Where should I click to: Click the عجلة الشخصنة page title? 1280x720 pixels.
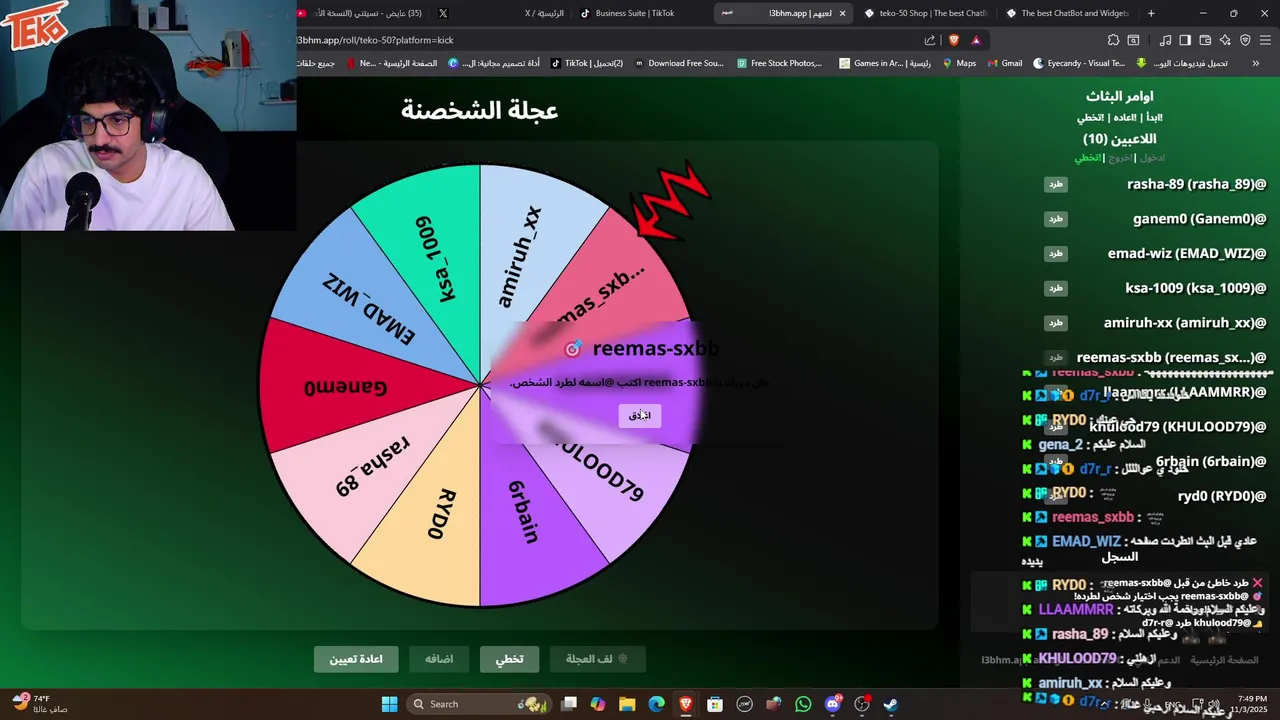pyautogui.click(x=480, y=110)
